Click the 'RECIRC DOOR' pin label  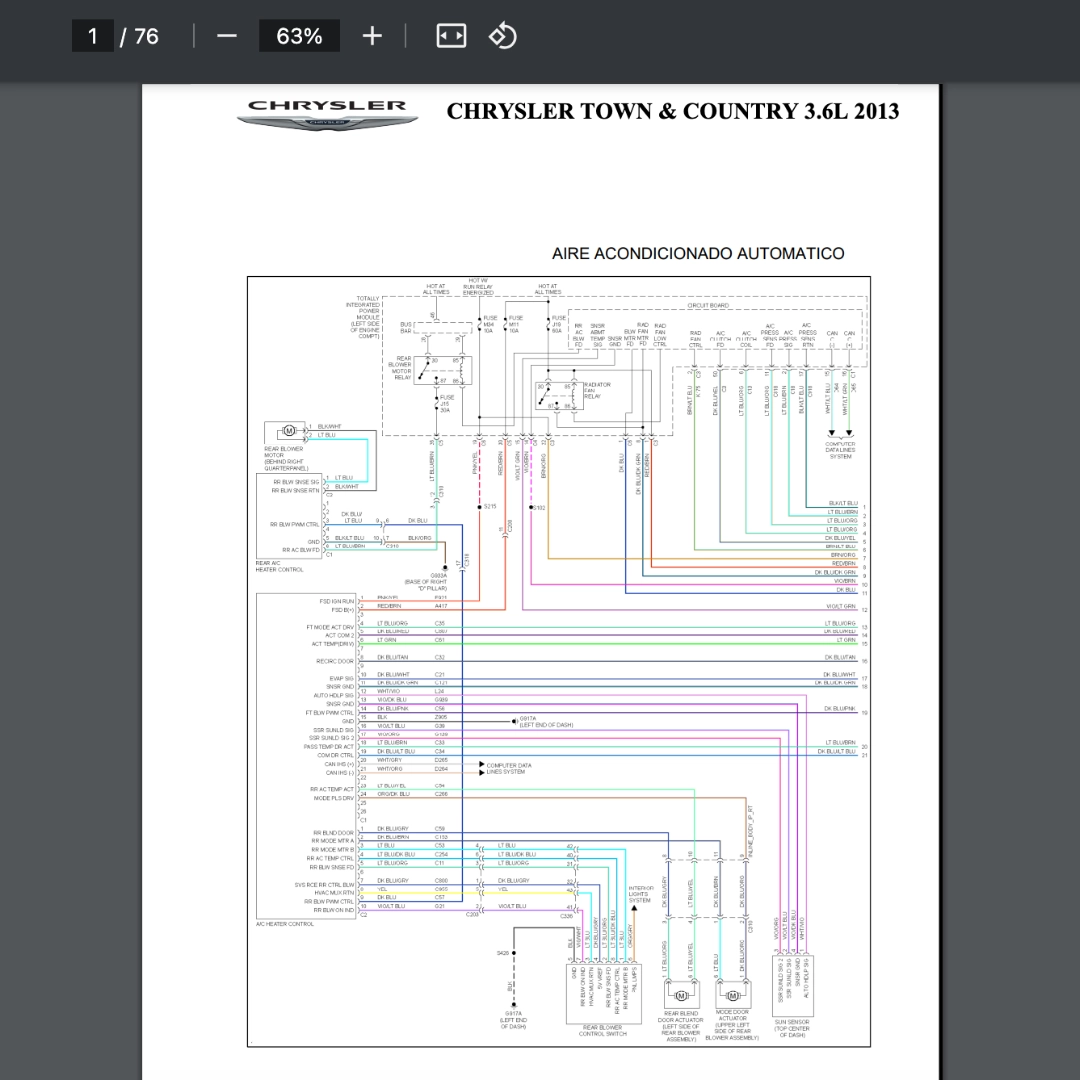tap(335, 661)
